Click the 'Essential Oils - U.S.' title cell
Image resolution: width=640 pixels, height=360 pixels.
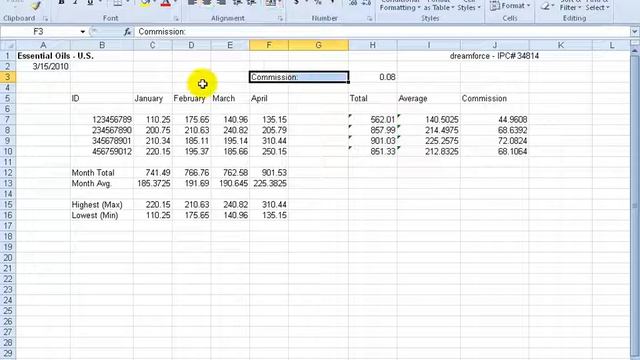point(56,56)
